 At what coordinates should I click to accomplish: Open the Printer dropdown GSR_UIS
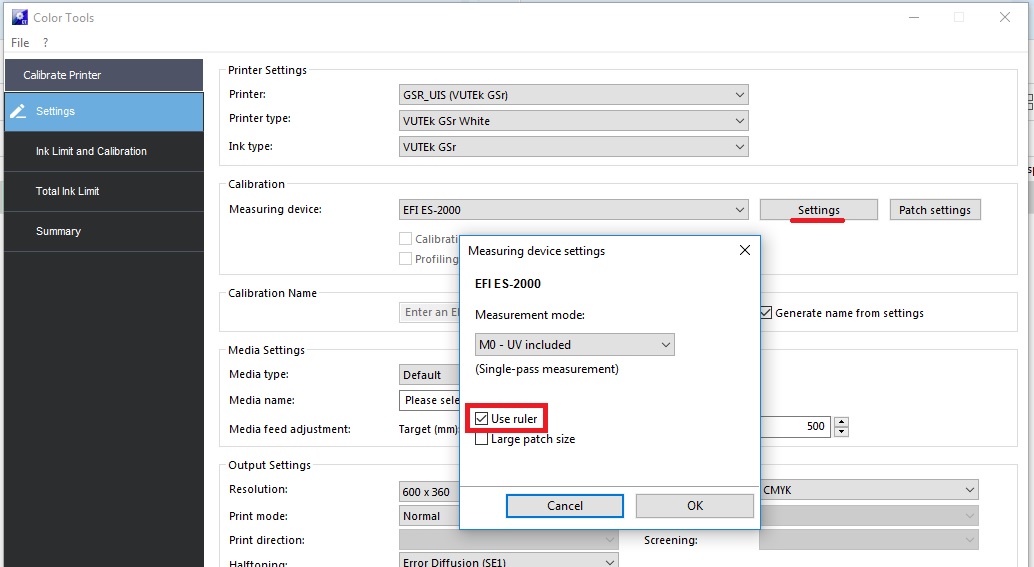[573, 95]
